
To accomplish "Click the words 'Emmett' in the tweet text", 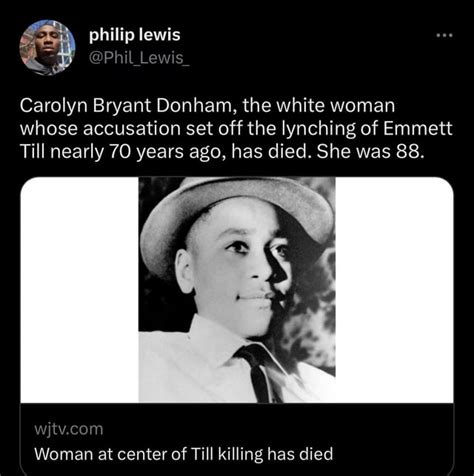I will click(x=418, y=128).
